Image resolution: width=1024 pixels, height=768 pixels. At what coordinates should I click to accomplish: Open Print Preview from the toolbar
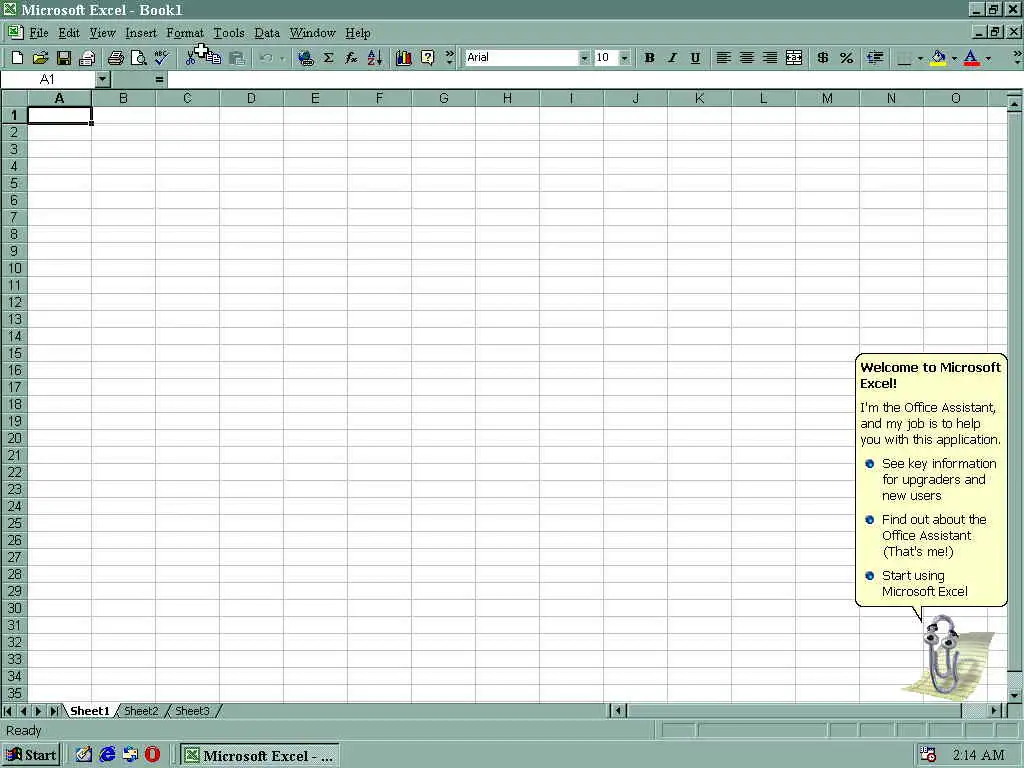click(138, 58)
